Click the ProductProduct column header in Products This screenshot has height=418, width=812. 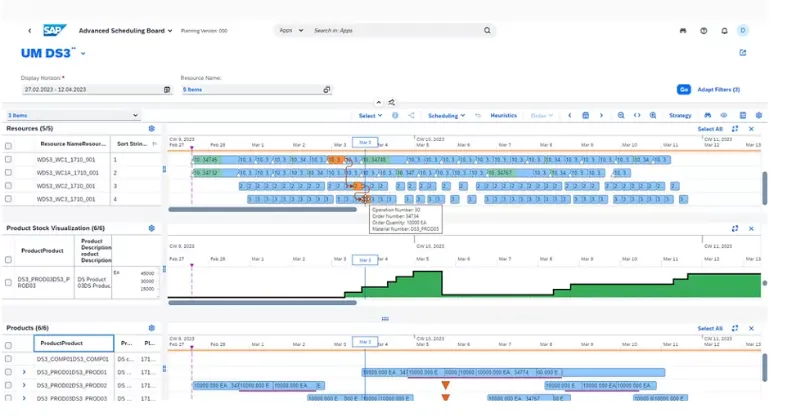click(x=74, y=343)
